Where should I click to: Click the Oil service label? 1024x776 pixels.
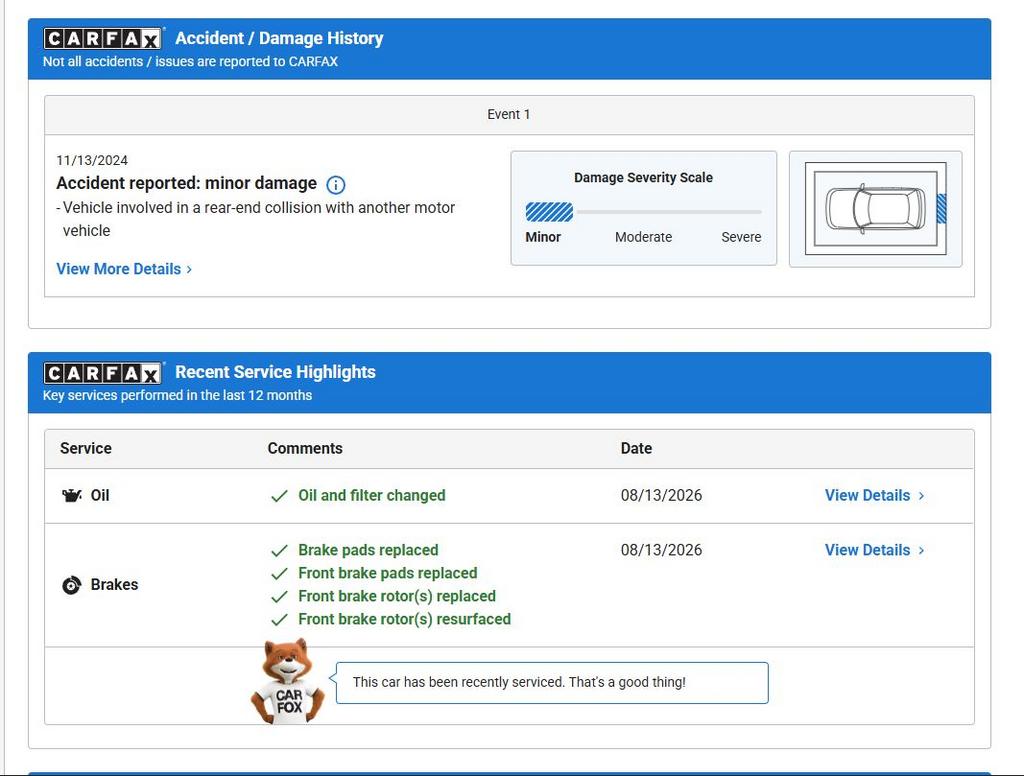point(100,495)
